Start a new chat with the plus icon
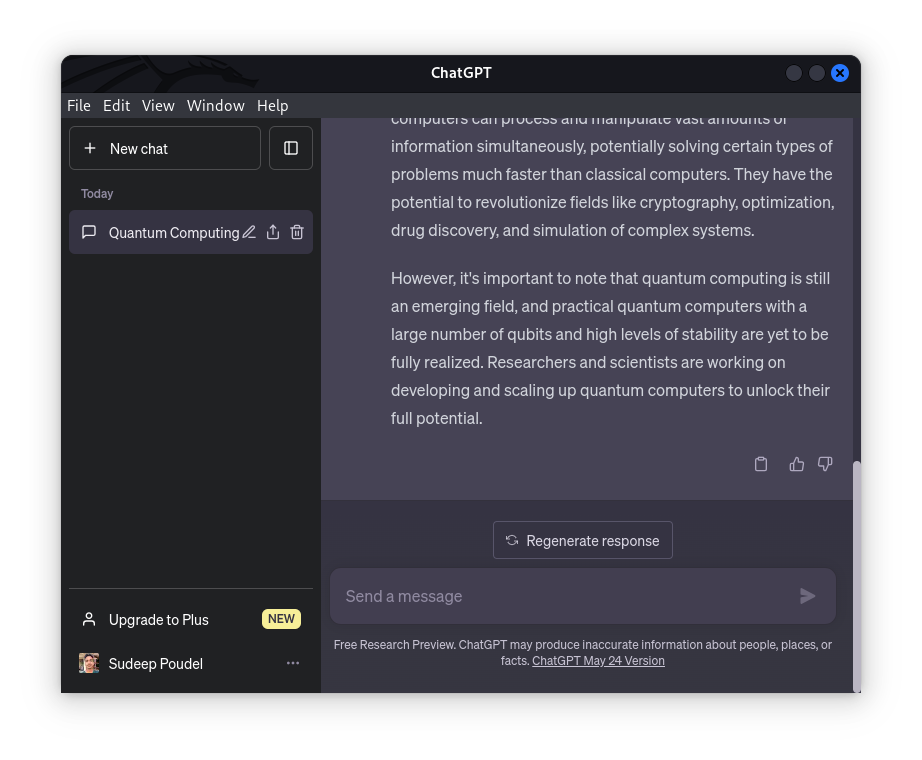922x760 pixels. click(x=91, y=148)
